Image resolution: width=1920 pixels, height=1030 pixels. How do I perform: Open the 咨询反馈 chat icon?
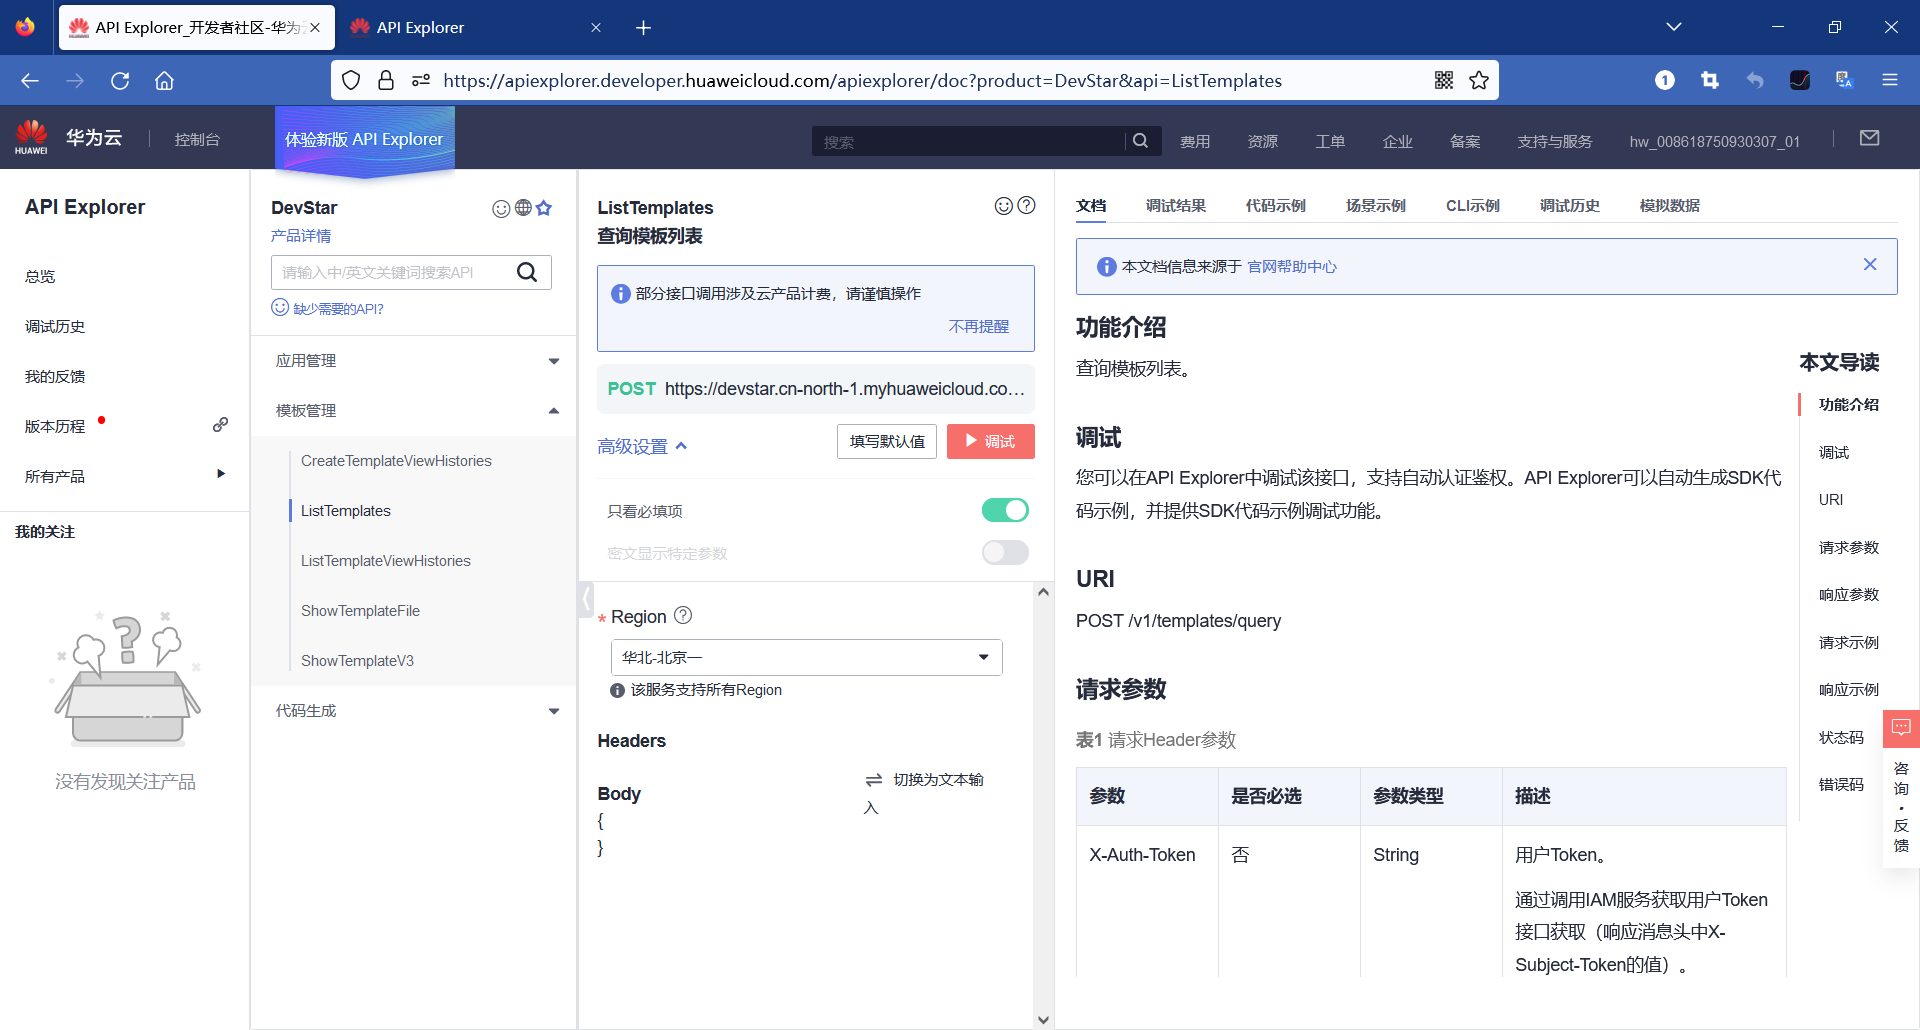1901,727
